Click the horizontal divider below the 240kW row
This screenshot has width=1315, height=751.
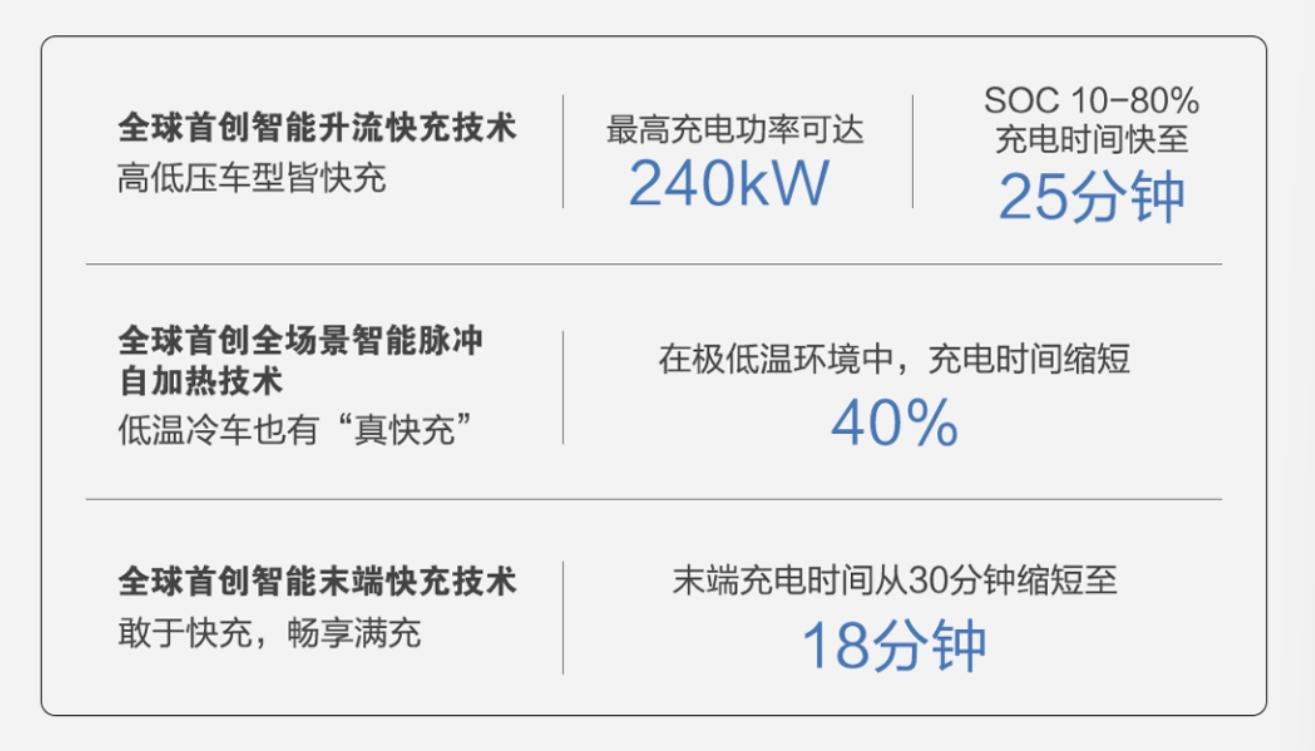(x=653, y=264)
